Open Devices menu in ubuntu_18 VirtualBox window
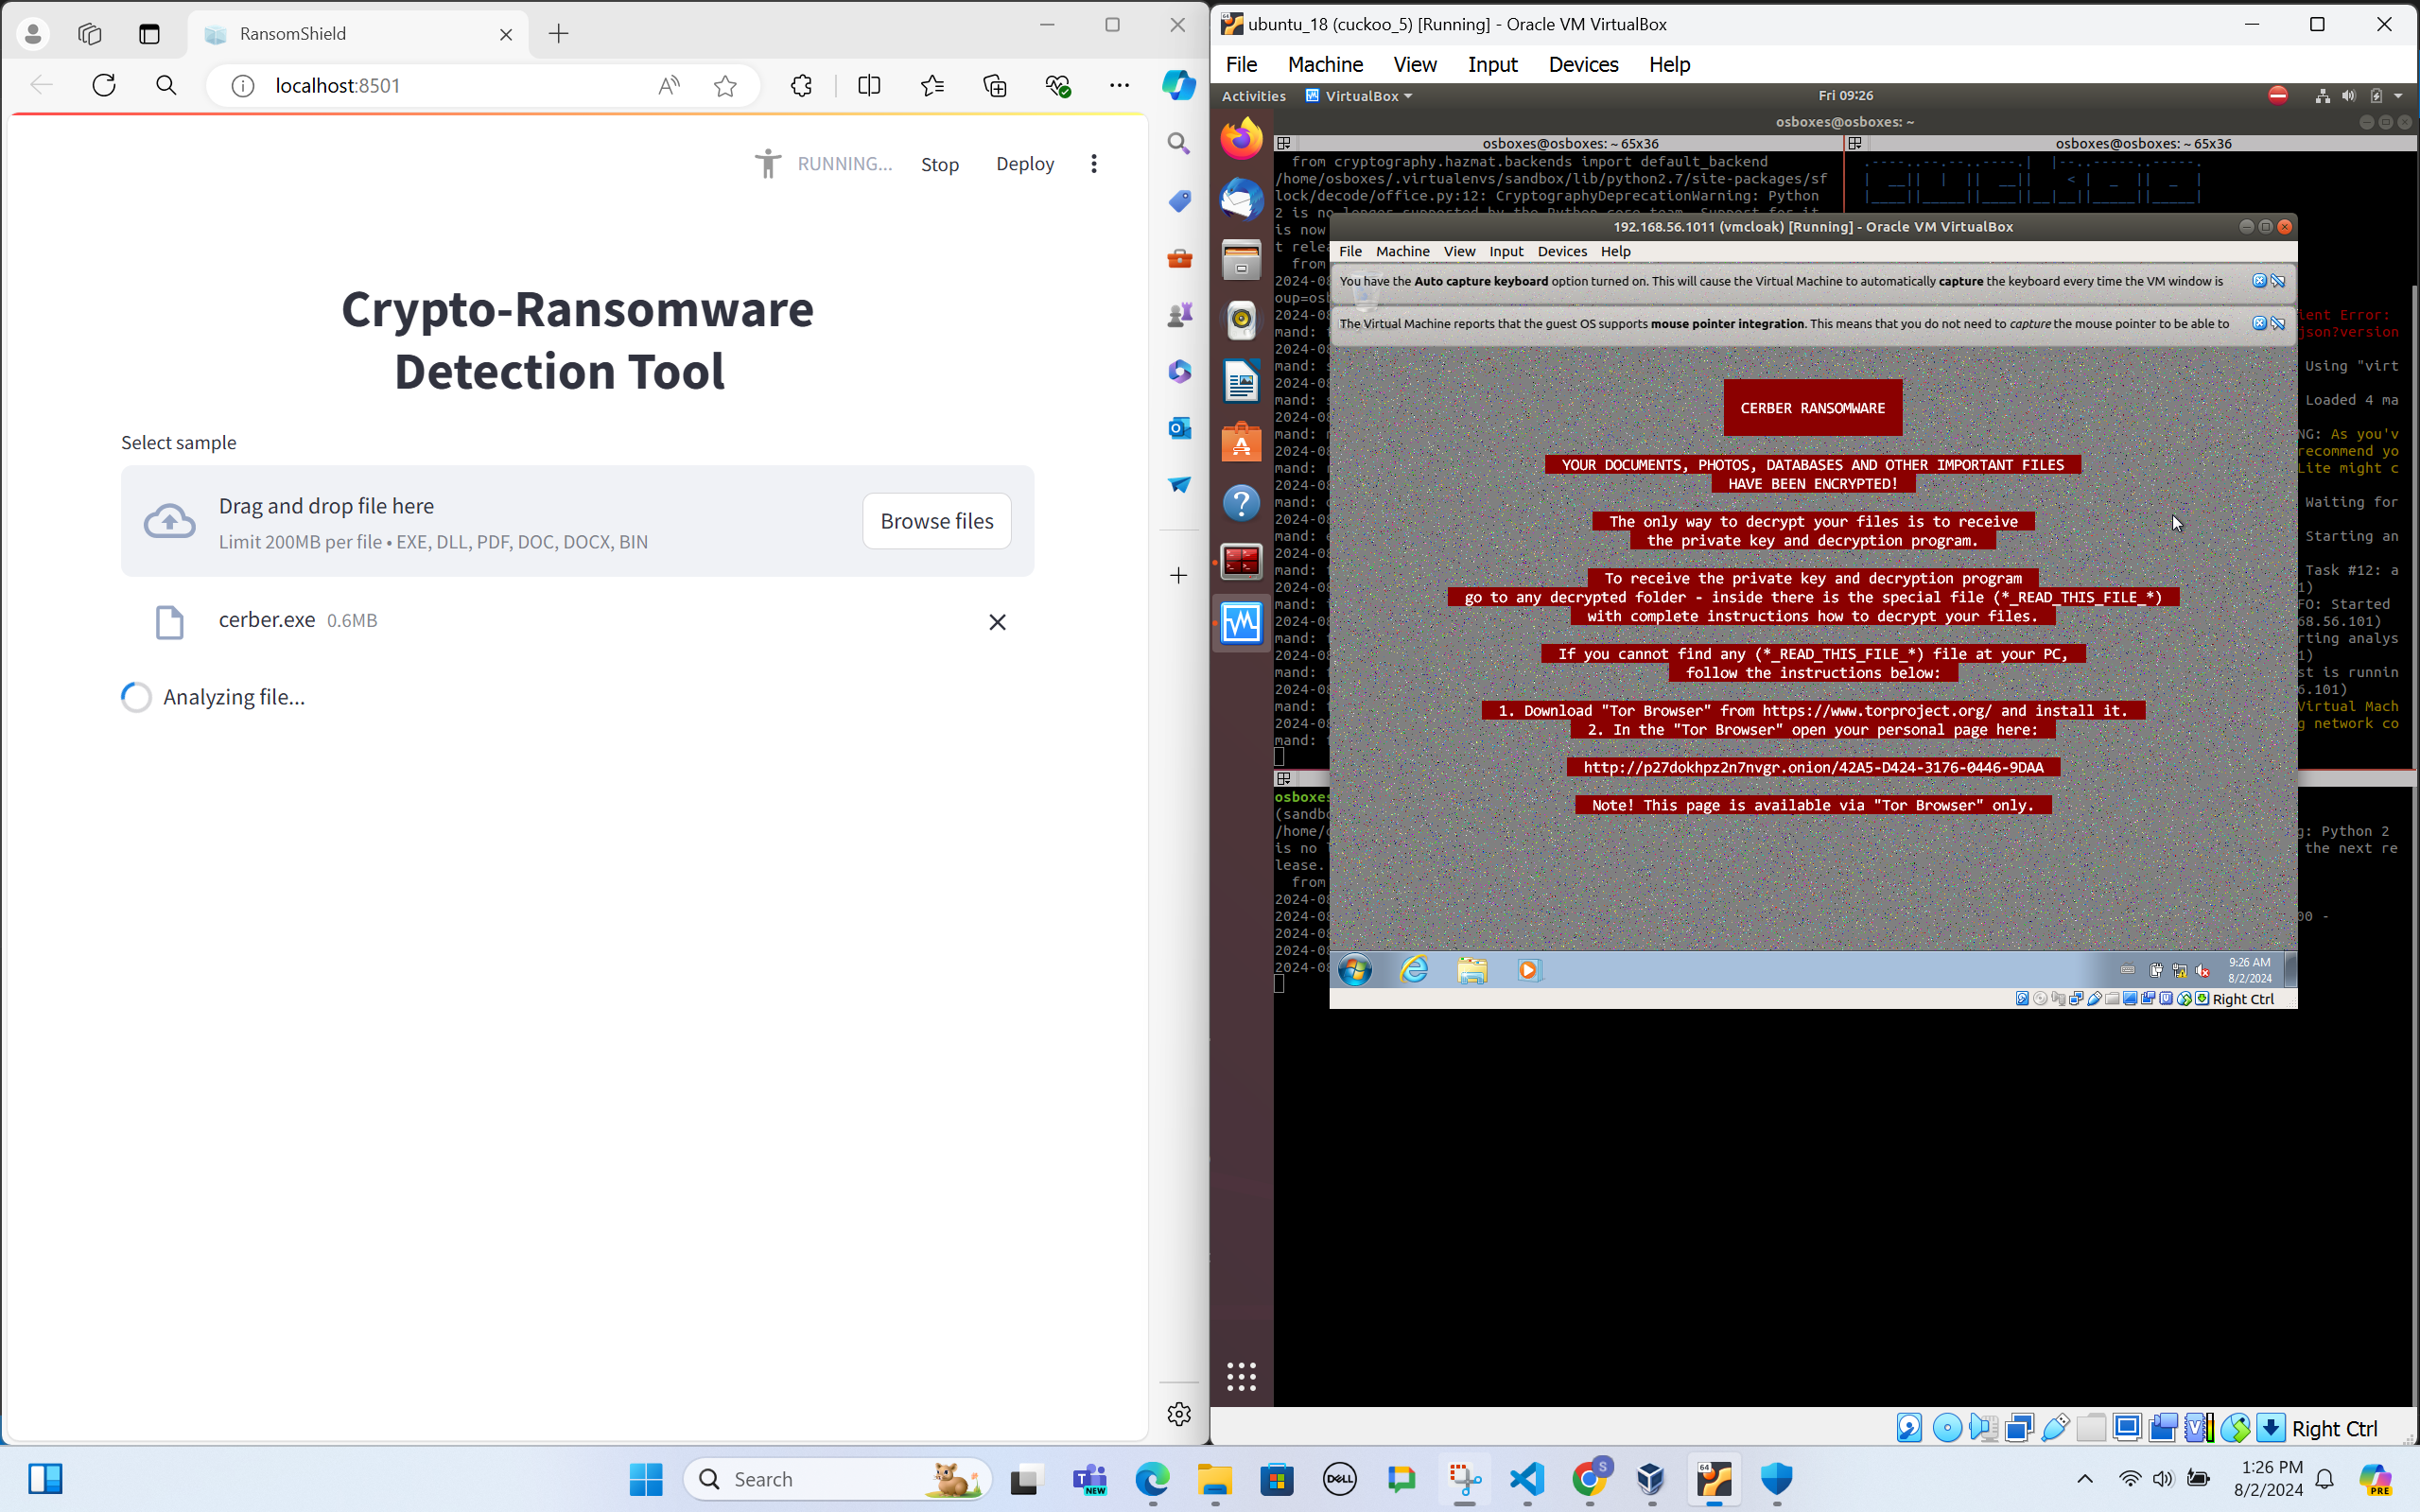This screenshot has width=2420, height=1512. [1583, 64]
